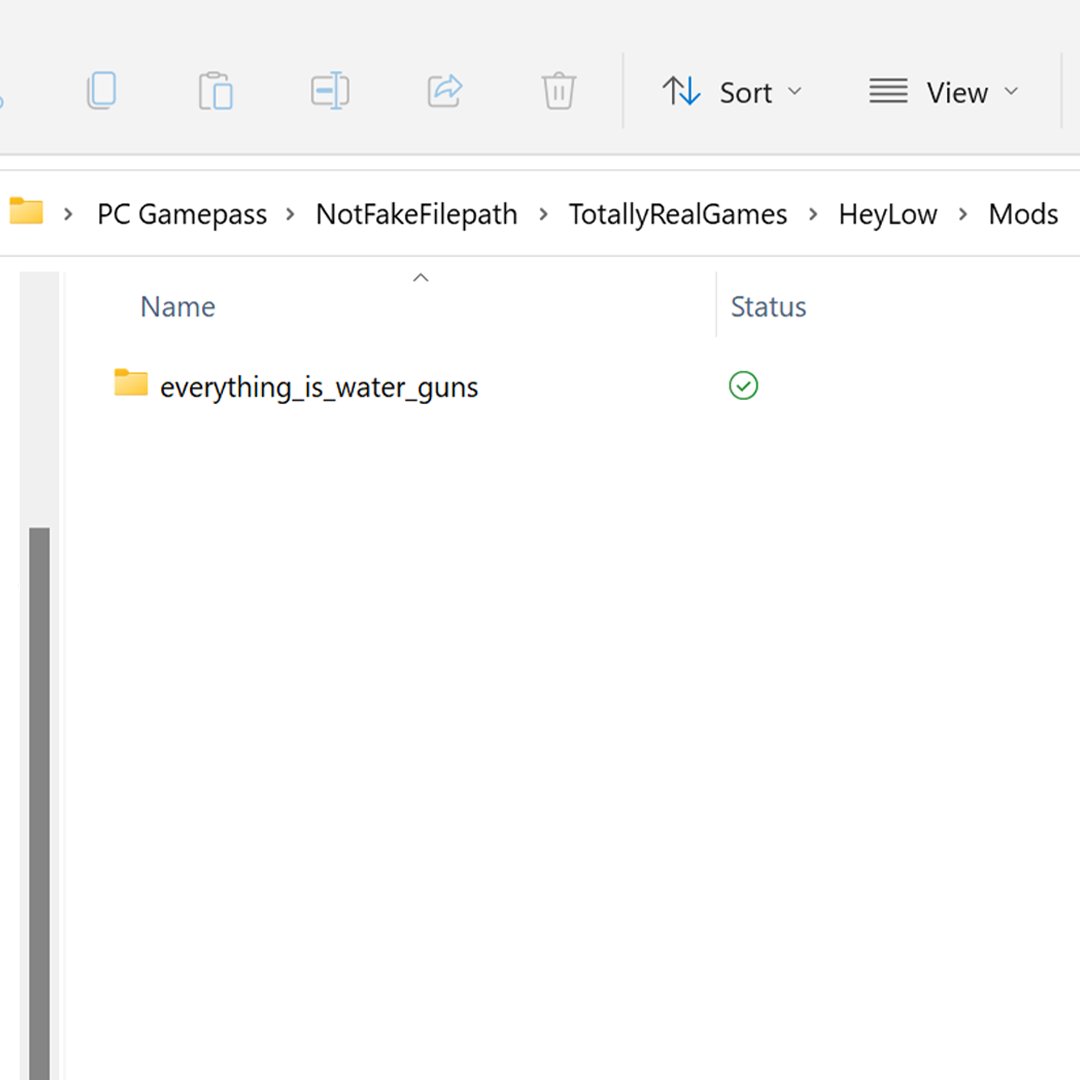Image resolution: width=1080 pixels, height=1080 pixels.
Task: Click the Share toolbar icon
Action: click(x=444, y=90)
